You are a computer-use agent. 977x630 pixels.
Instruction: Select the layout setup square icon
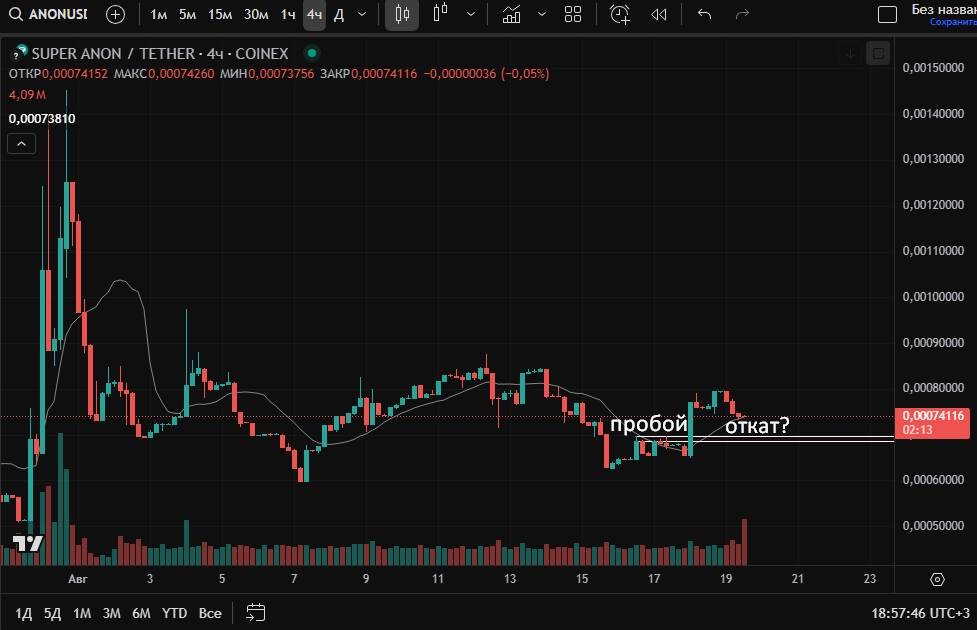[887, 14]
